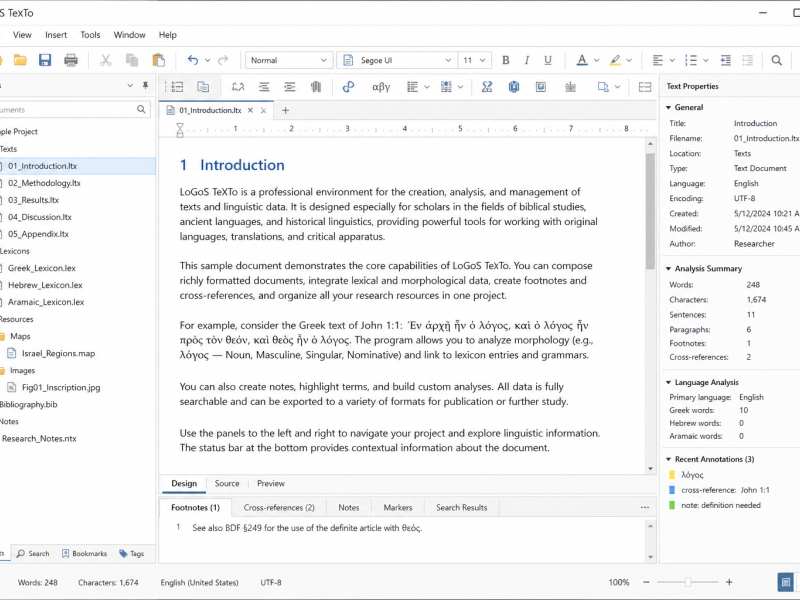Open the Segoe UI font dropdown
800x600 pixels.
(397, 60)
